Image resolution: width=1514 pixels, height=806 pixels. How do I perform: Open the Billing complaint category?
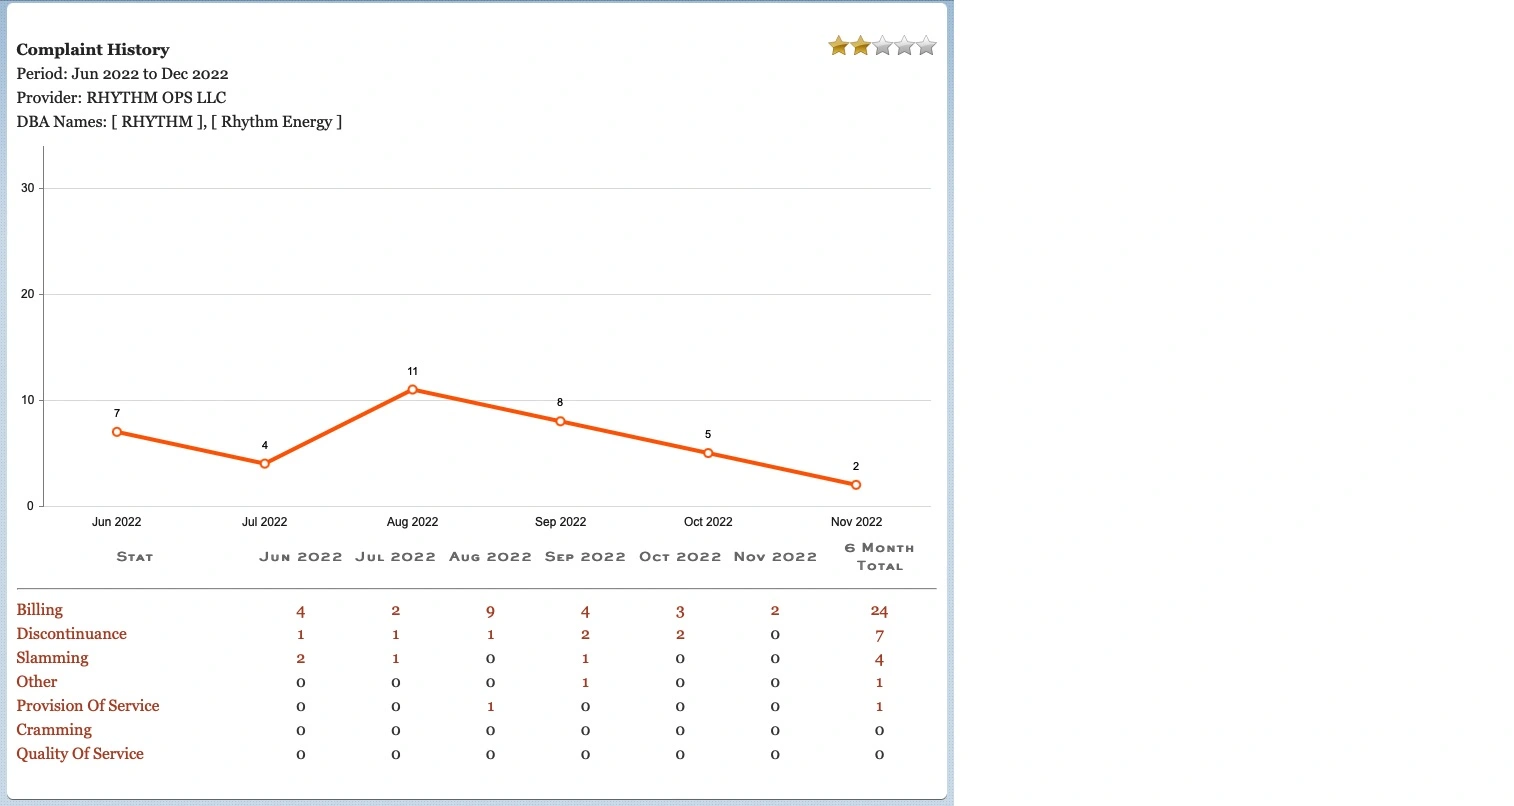point(39,609)
